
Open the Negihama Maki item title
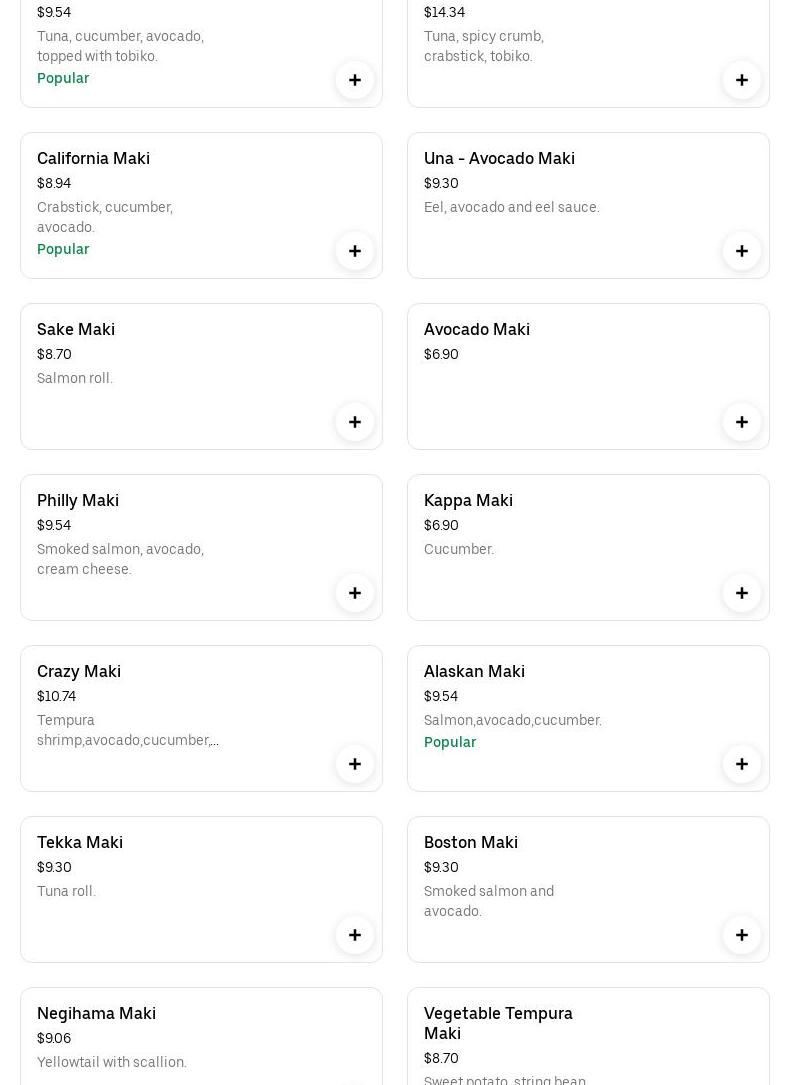96,1013
